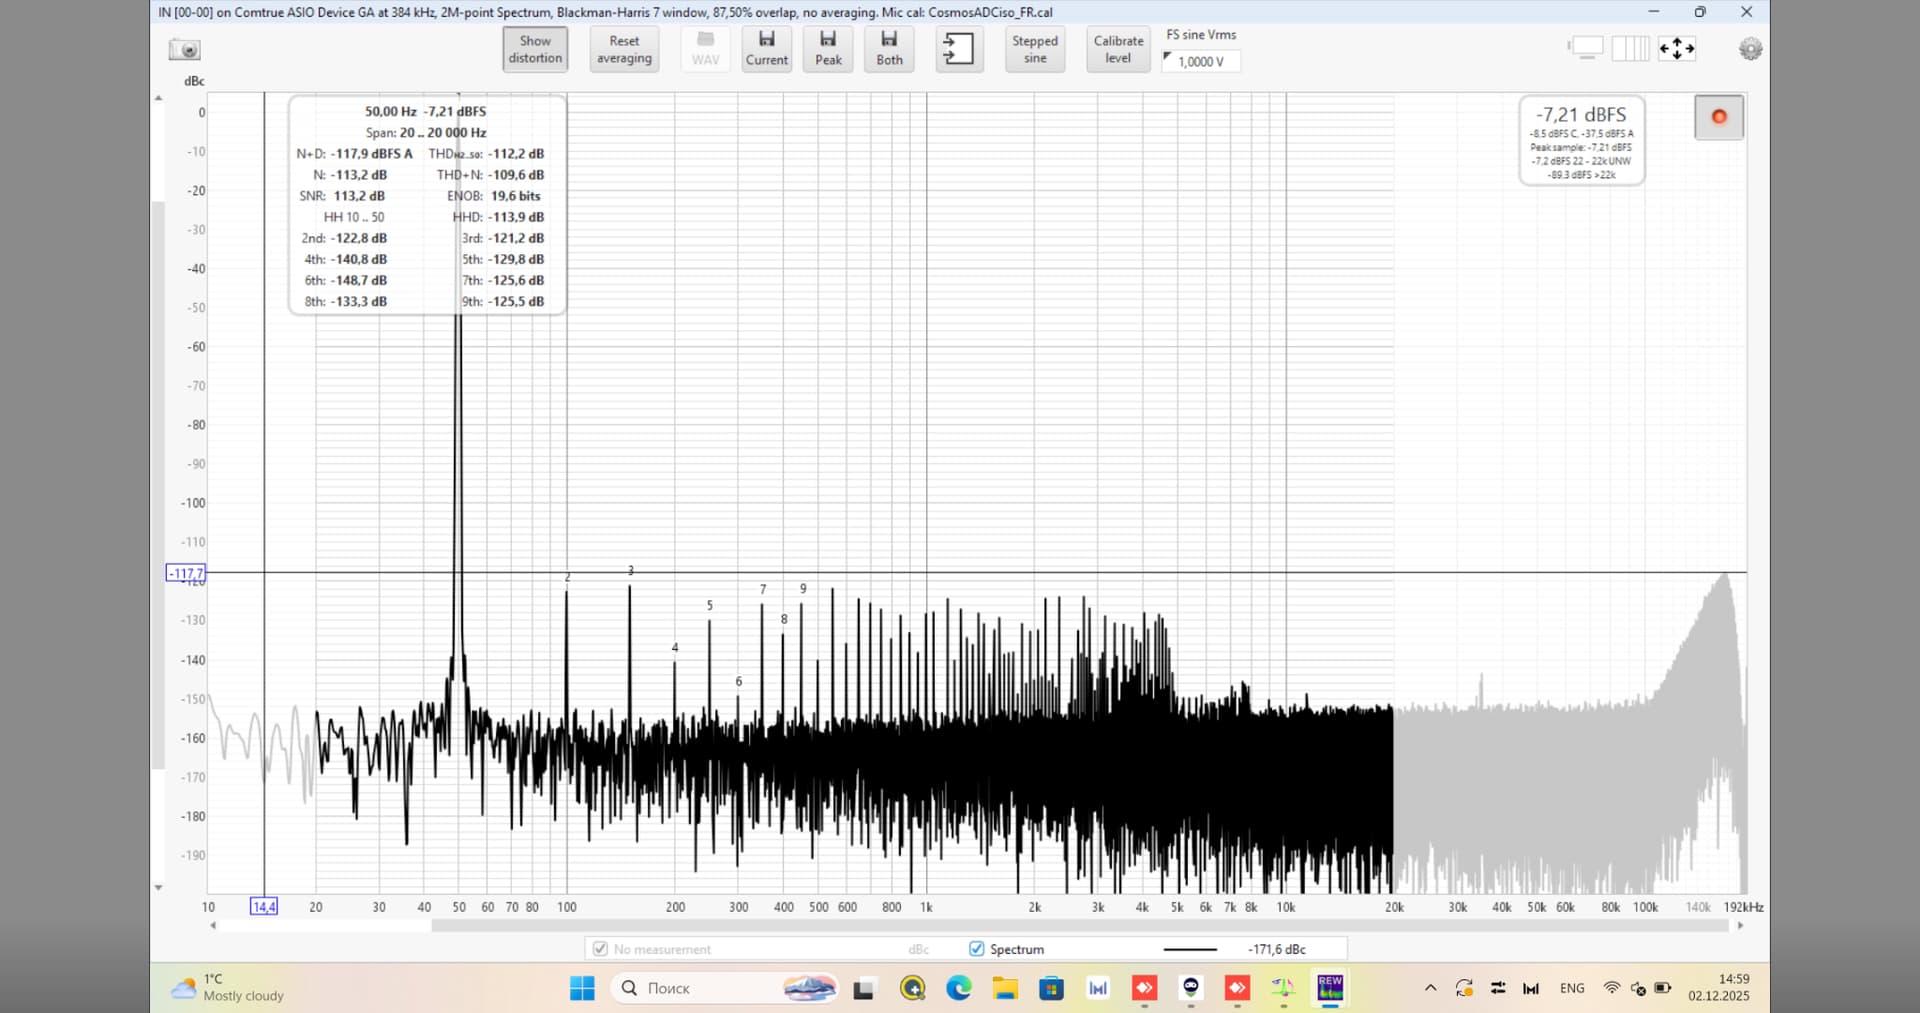Click the No measurement checkbox
Image resolution: width=1920 pixels, height=1013 pixels.
600,949
